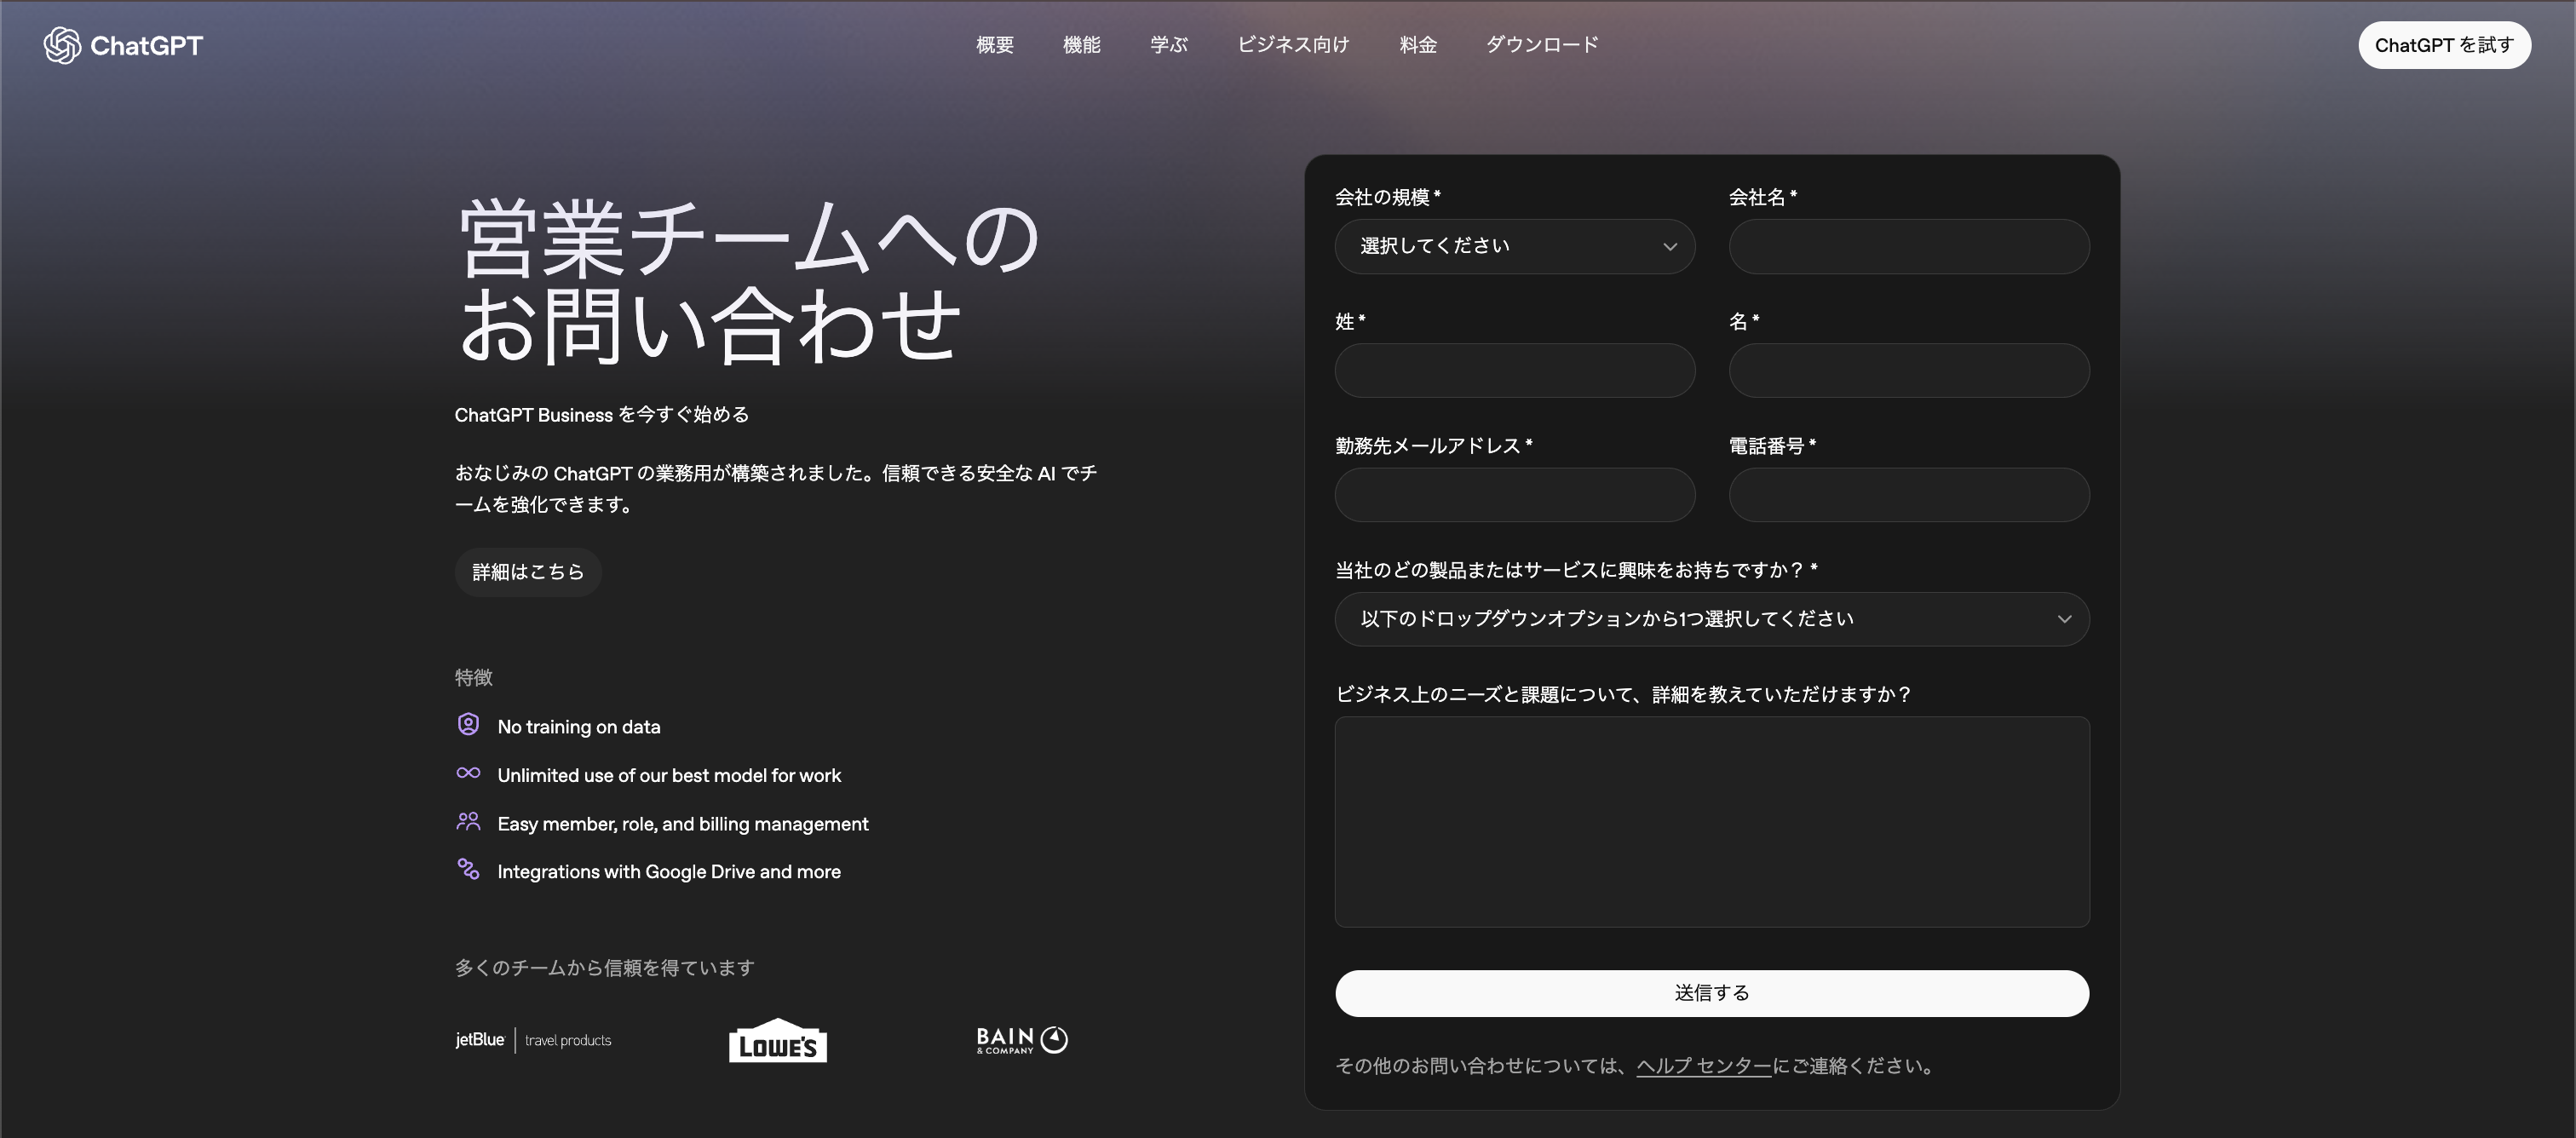The image size is (2576, 1138).
Task: Click the shield icon beside No training on data
Action: coord(468,724)
